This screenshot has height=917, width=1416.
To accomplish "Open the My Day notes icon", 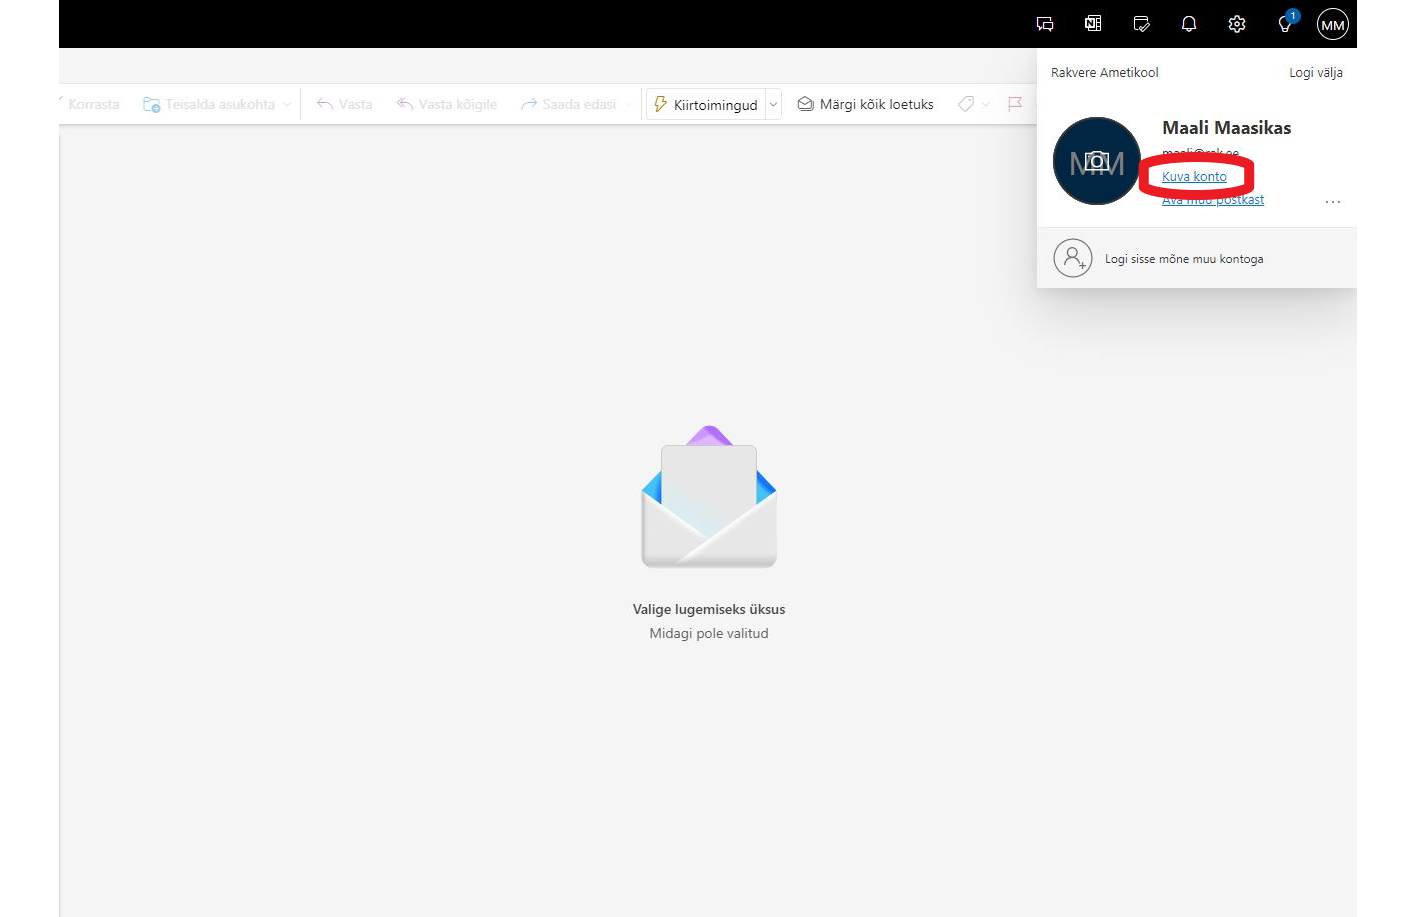I will [x=1141, y=24].
